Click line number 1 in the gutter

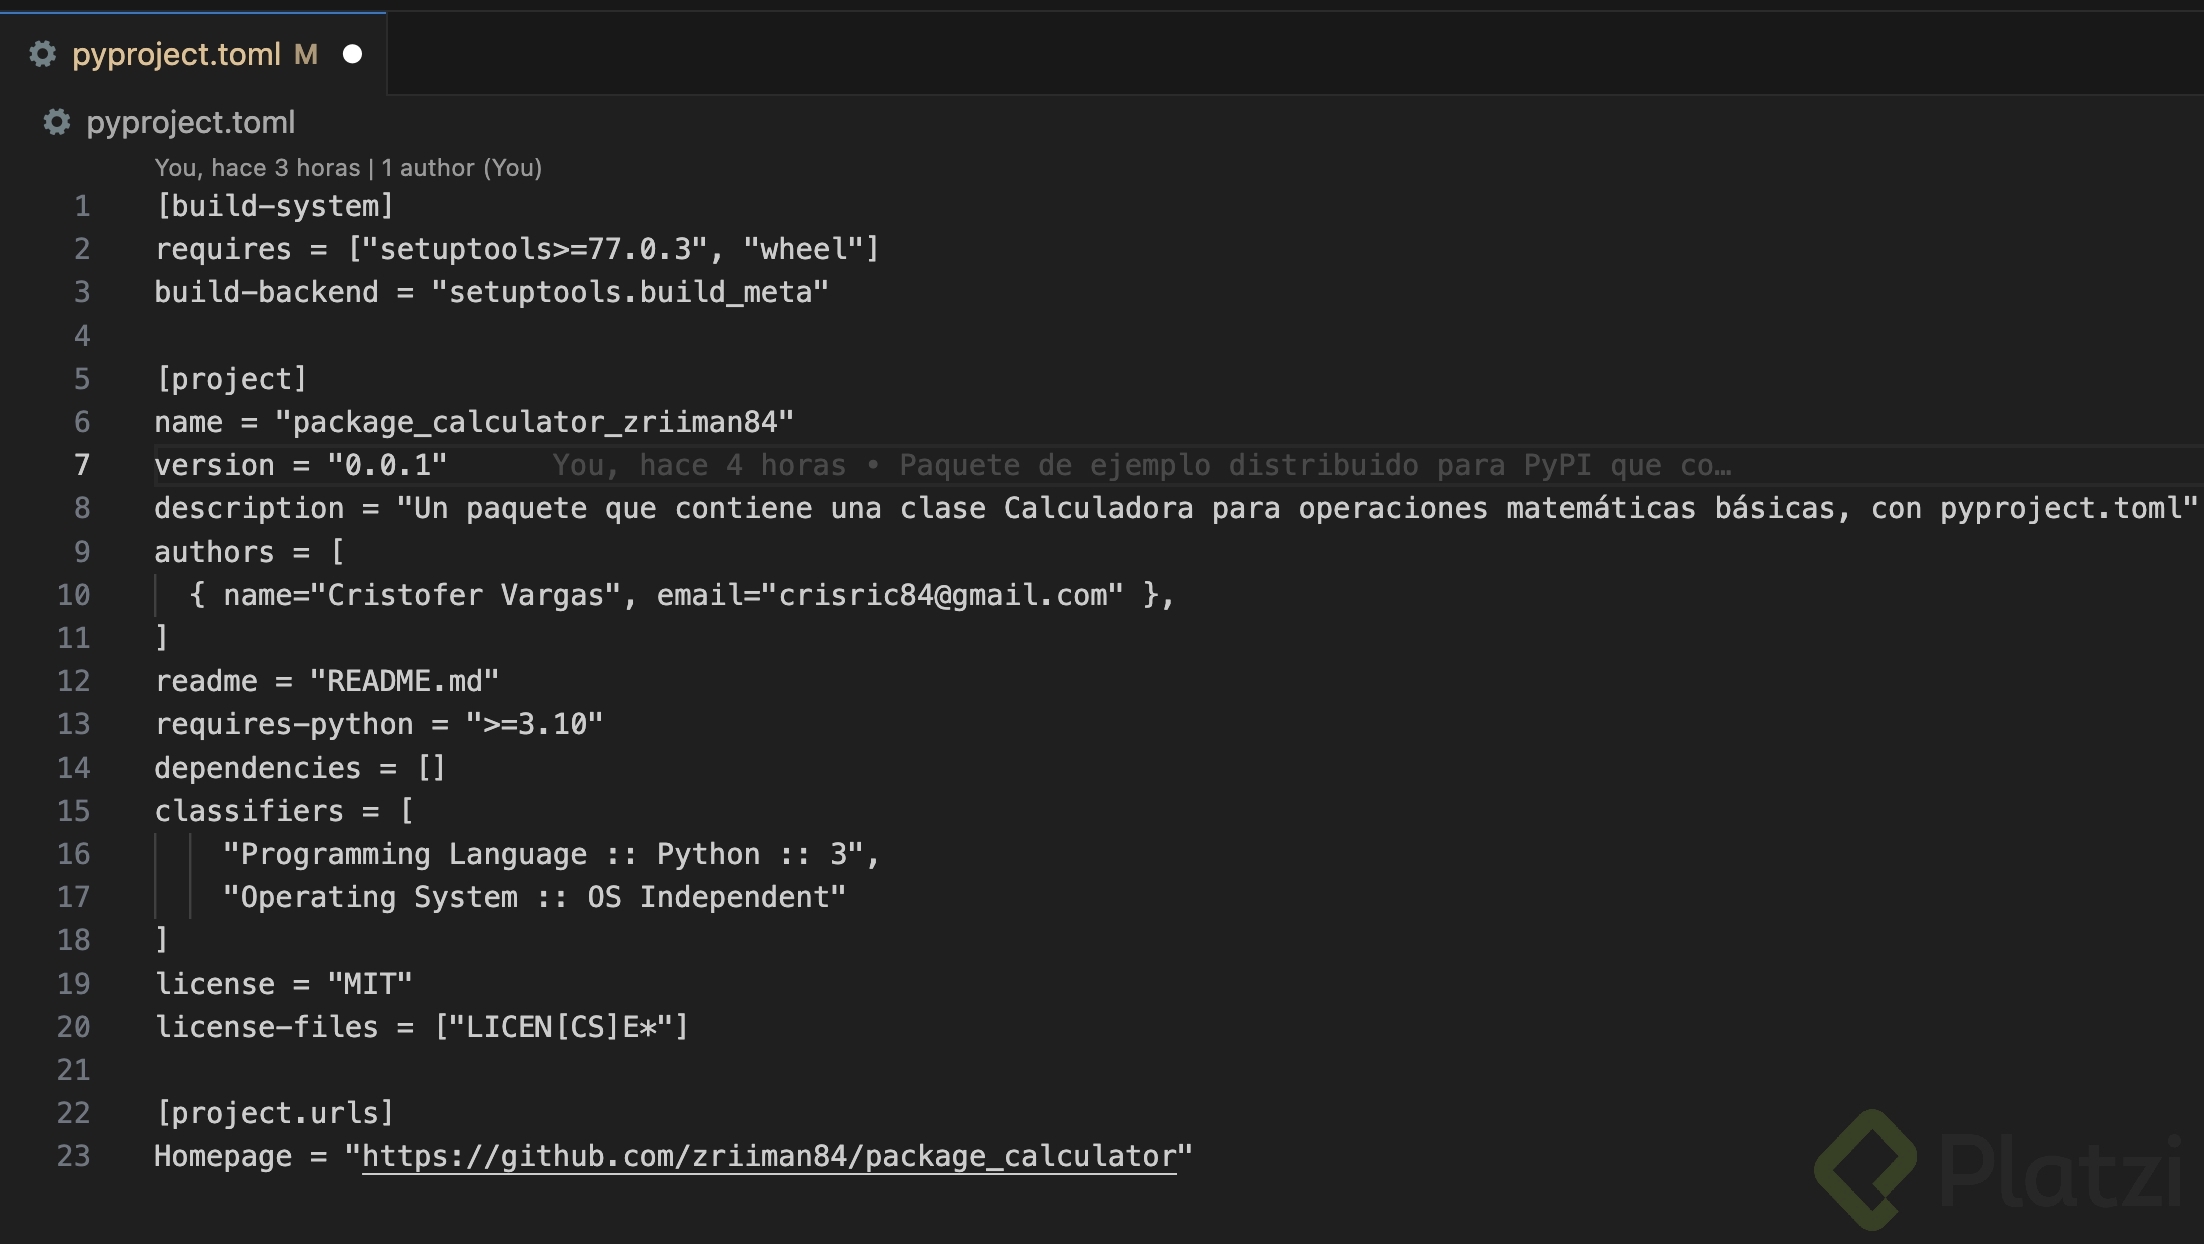pyautogui.click(x=82, y=206)
